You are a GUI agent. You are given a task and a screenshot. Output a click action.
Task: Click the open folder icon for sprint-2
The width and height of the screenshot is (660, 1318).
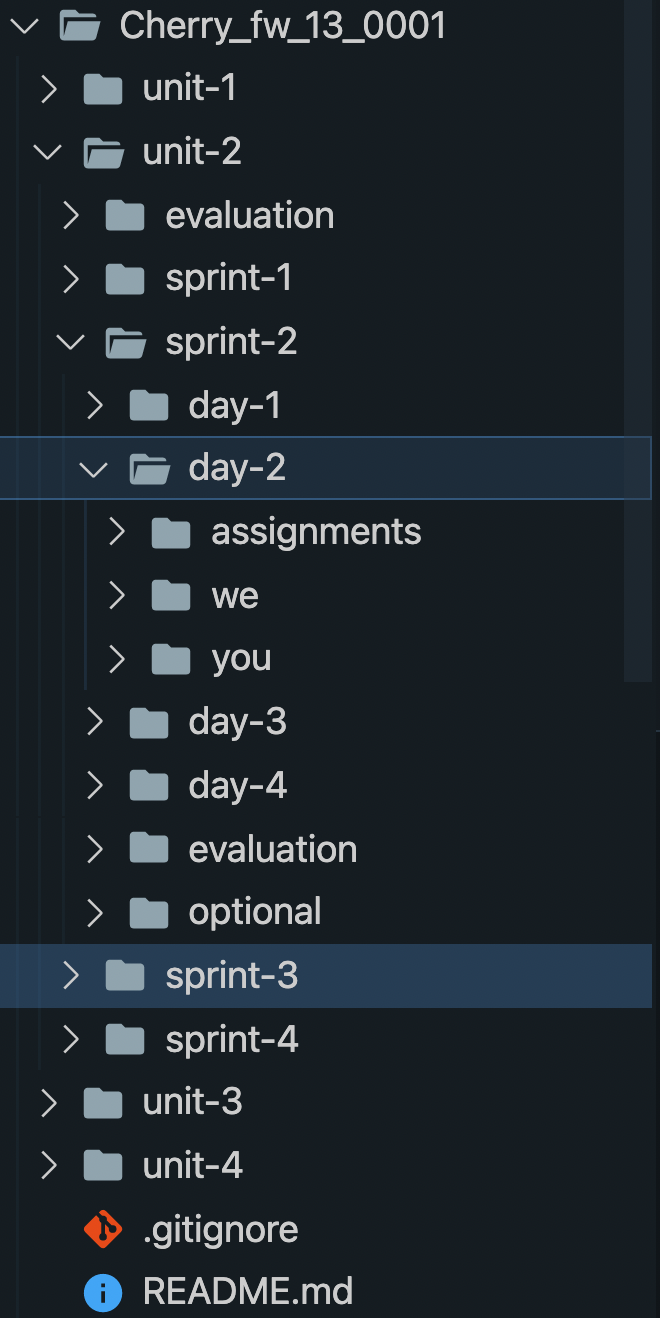126,342
